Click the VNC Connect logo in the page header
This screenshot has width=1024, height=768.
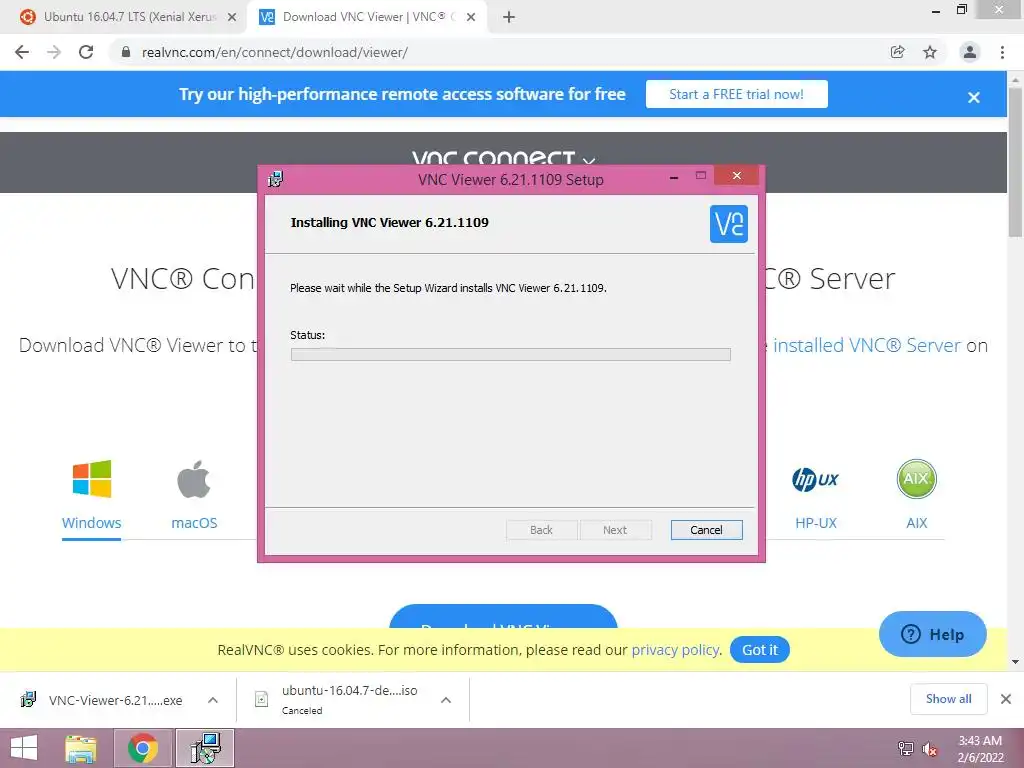click(x=493, y=157)
